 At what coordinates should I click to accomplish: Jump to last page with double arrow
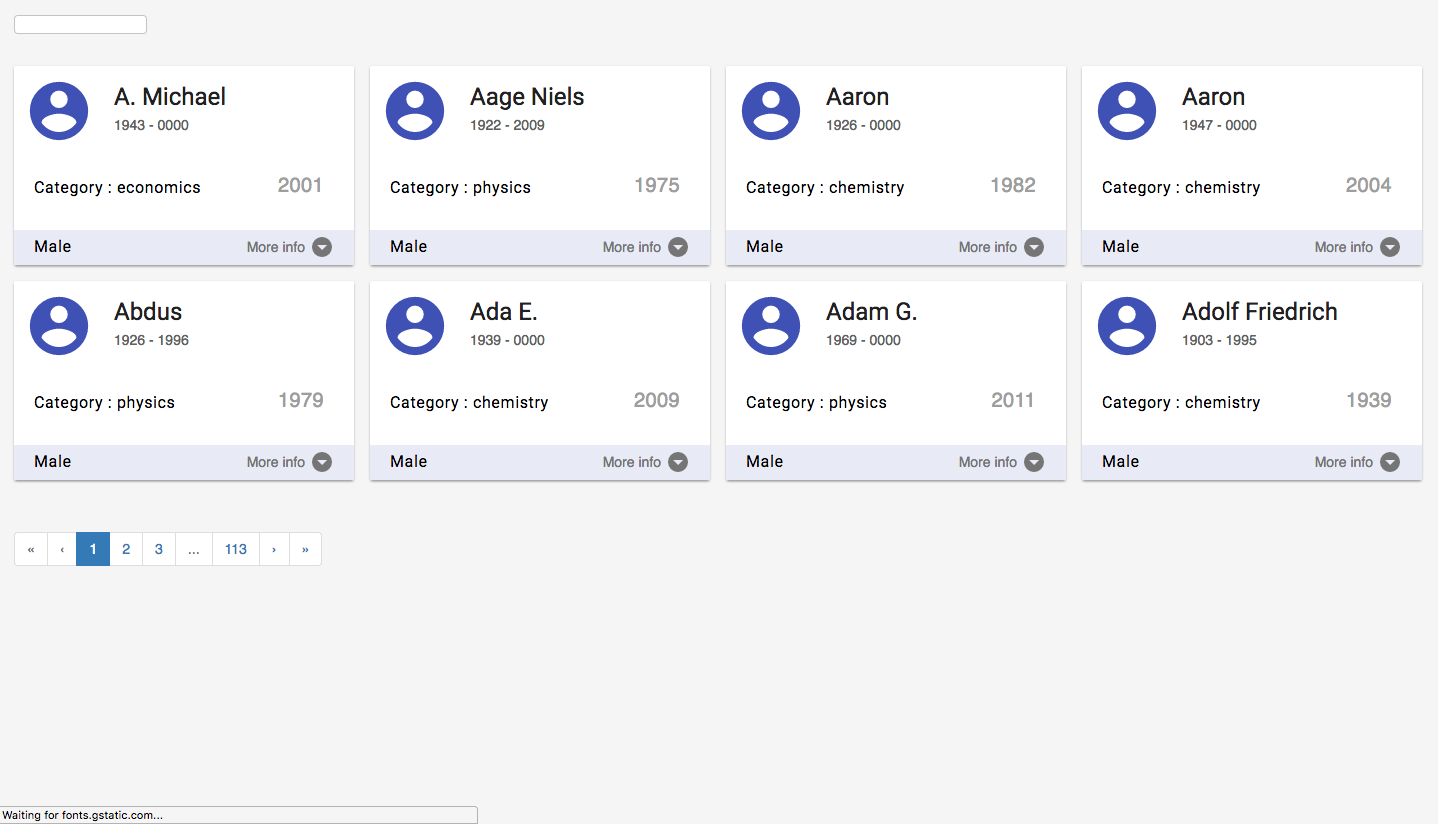click(x=305, y=549)
